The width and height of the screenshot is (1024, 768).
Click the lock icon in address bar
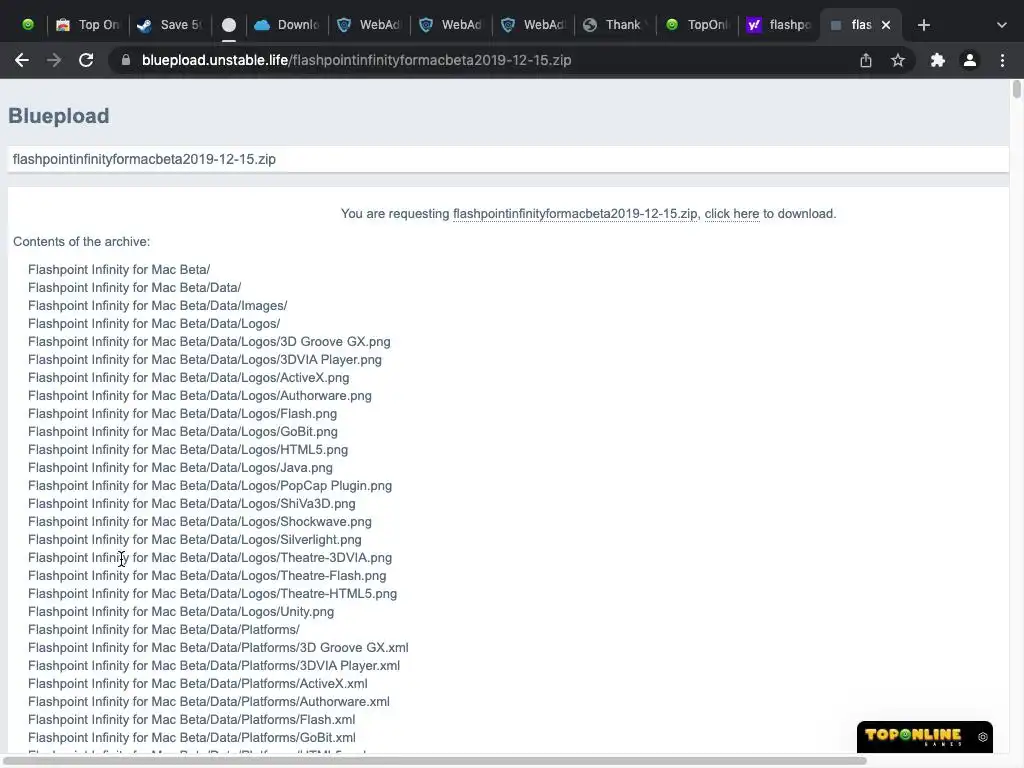point(126,60)
